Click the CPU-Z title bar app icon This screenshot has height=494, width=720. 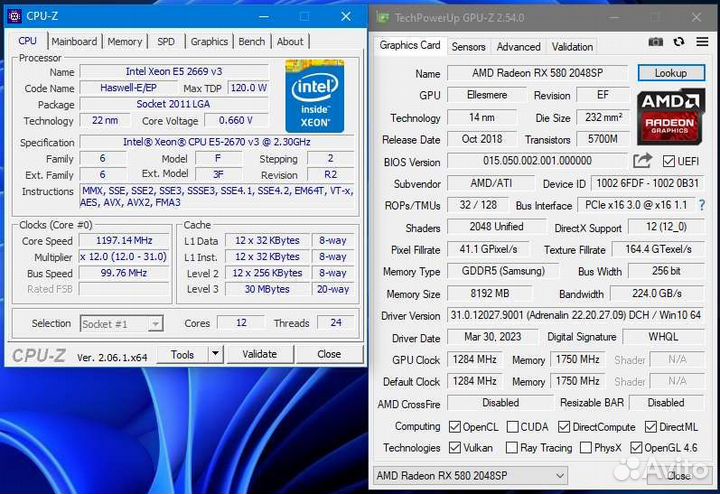pos(15,17)
